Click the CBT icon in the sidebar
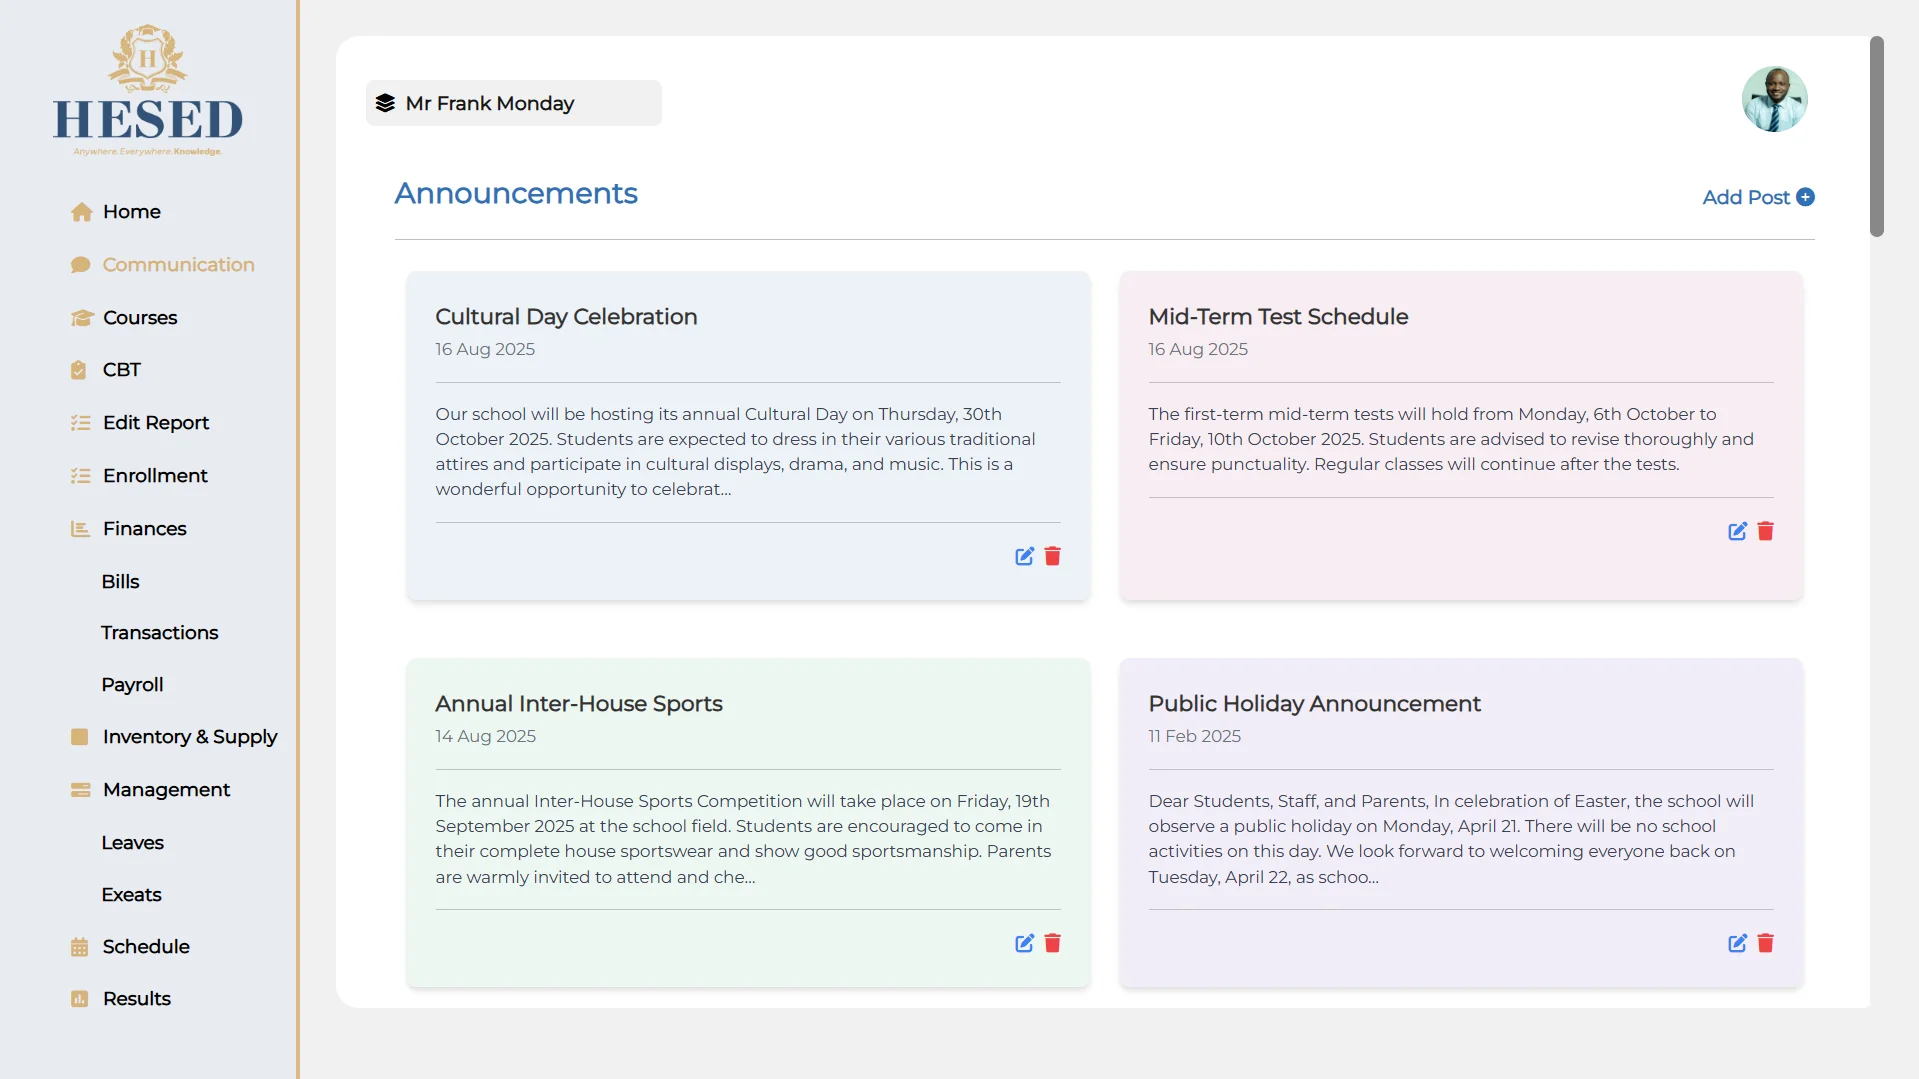1919x1079 pixels. coord(80,369)
